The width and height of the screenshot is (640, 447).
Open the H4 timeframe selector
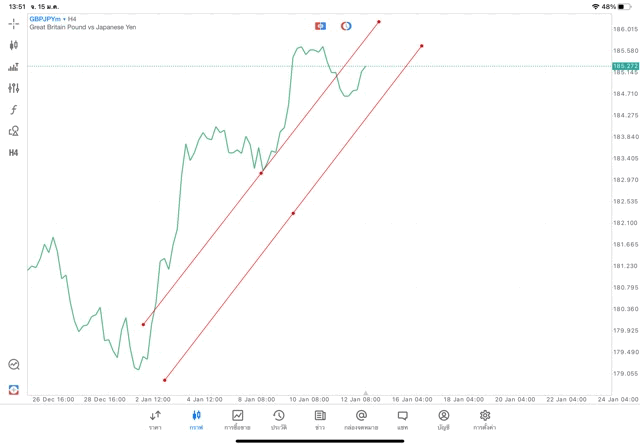14,153
